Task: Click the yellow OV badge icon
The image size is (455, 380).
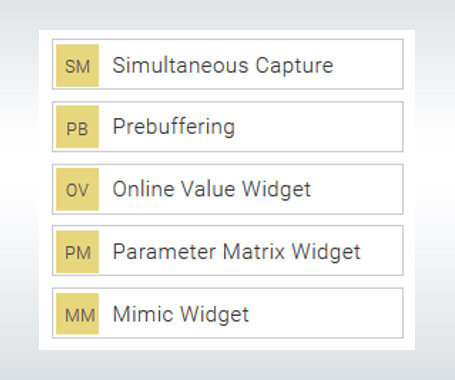Action: [77, 189]
